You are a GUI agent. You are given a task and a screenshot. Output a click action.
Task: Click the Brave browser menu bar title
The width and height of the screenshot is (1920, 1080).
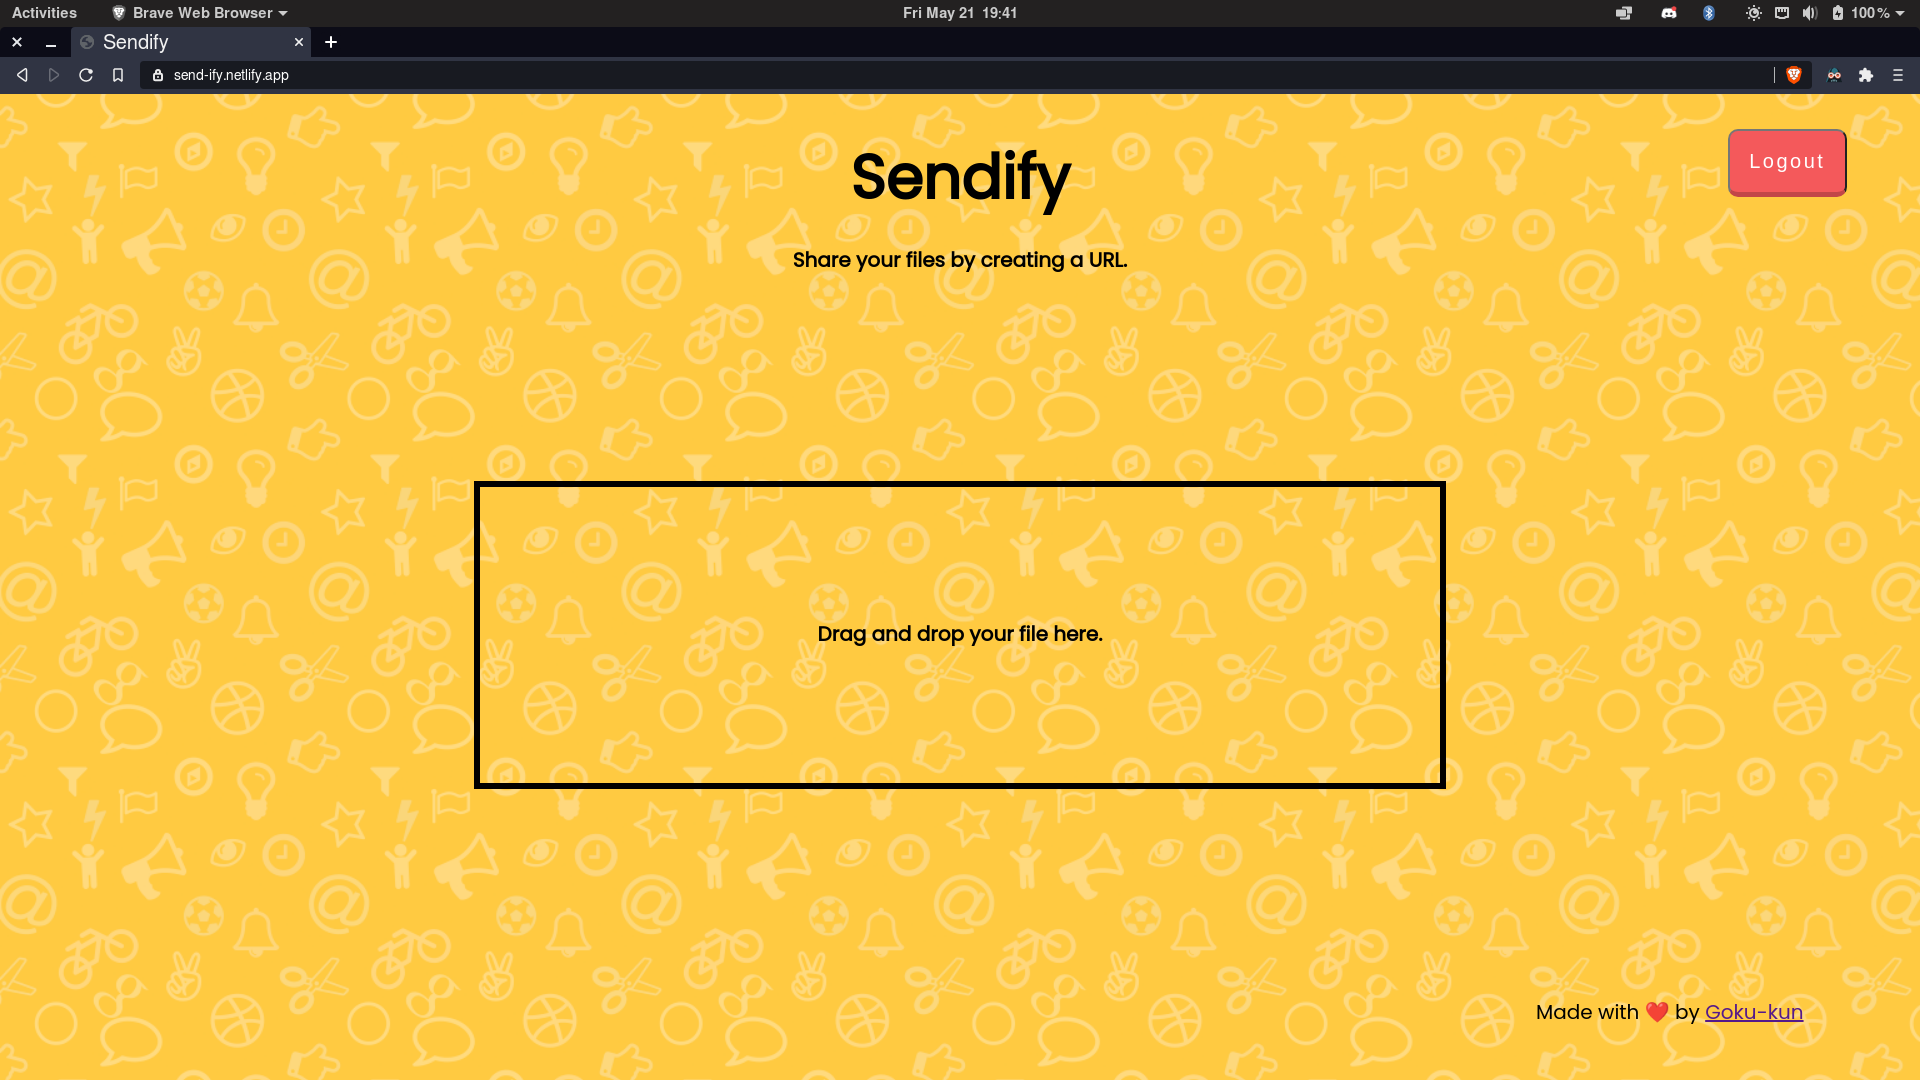click(x=198, y=12)
